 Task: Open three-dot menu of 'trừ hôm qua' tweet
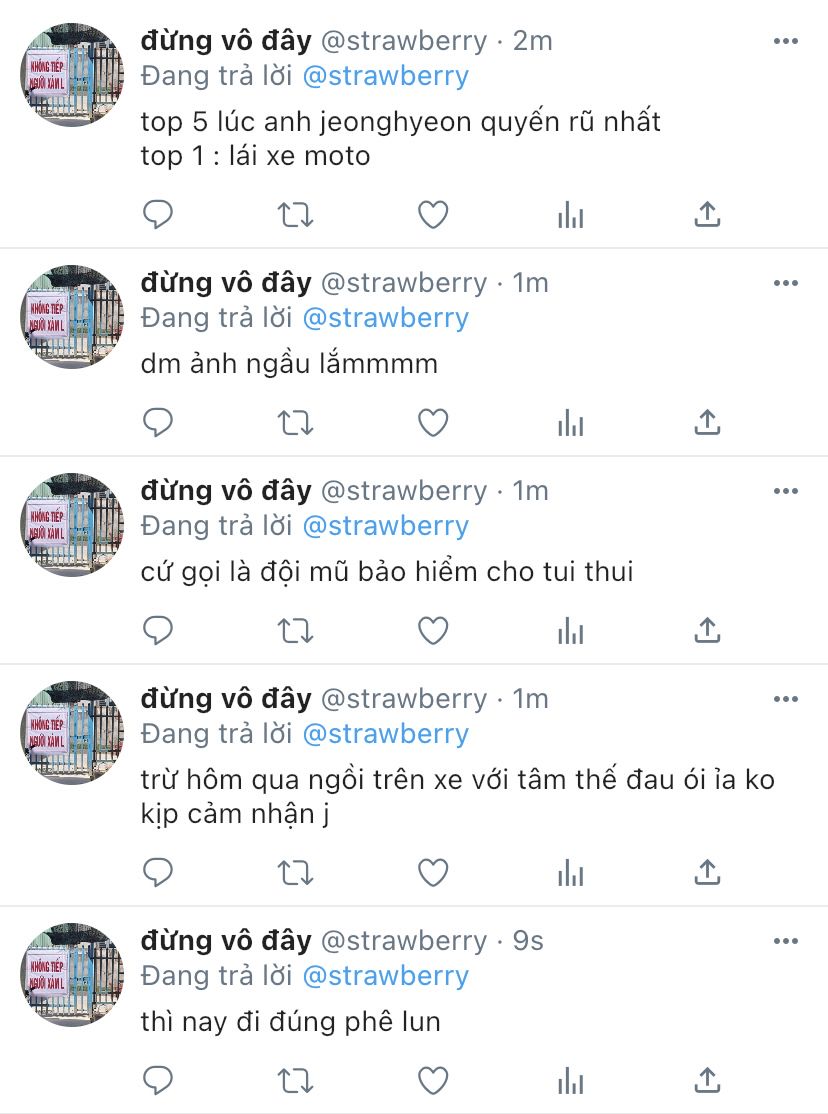pos(785,699)
